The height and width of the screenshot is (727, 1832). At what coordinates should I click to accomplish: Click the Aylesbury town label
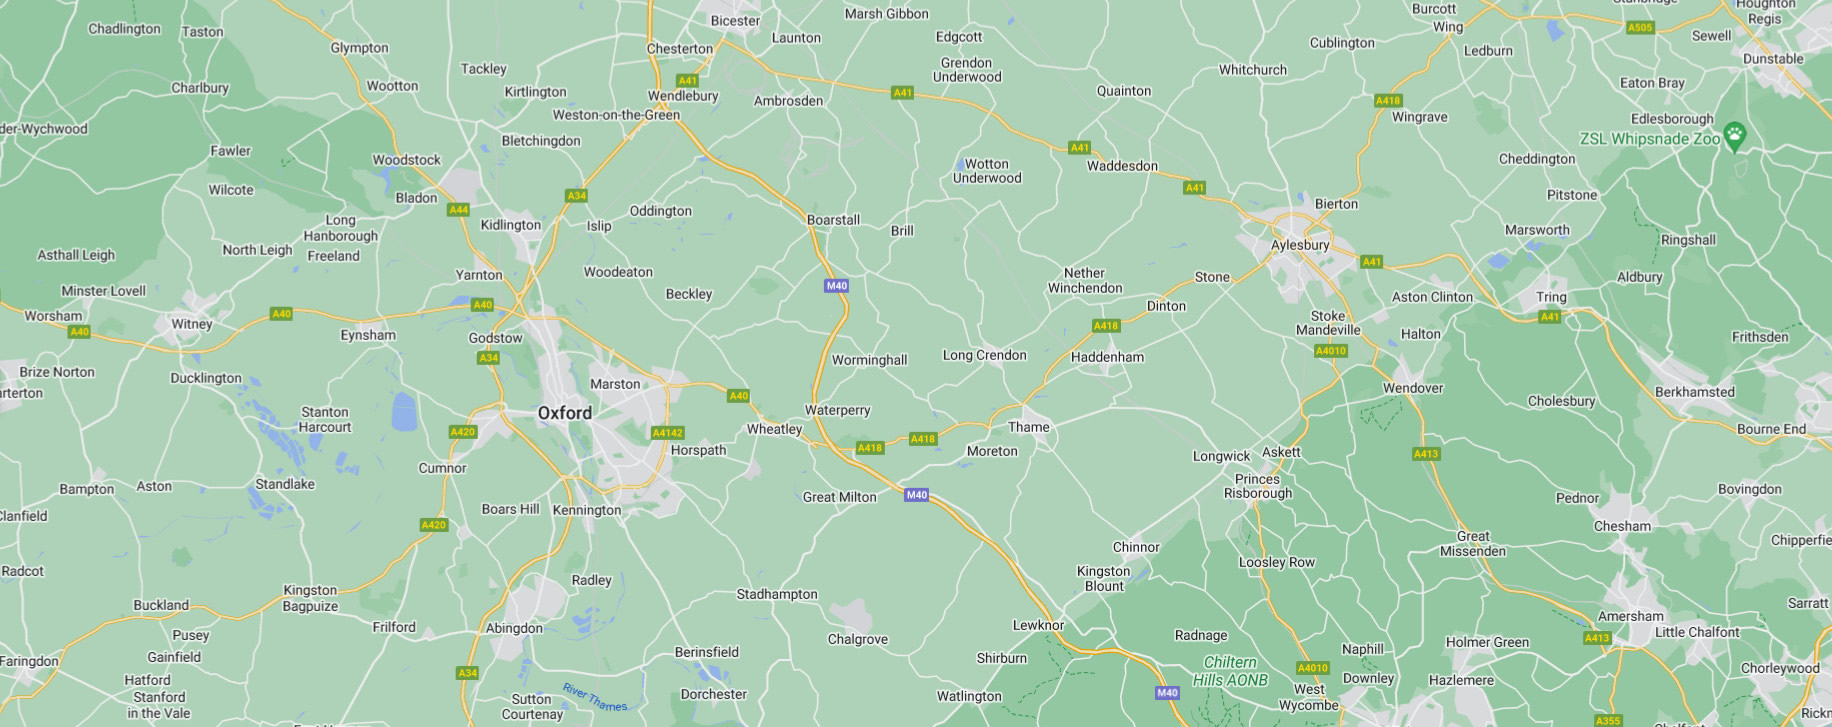[x=1300, y=245]
